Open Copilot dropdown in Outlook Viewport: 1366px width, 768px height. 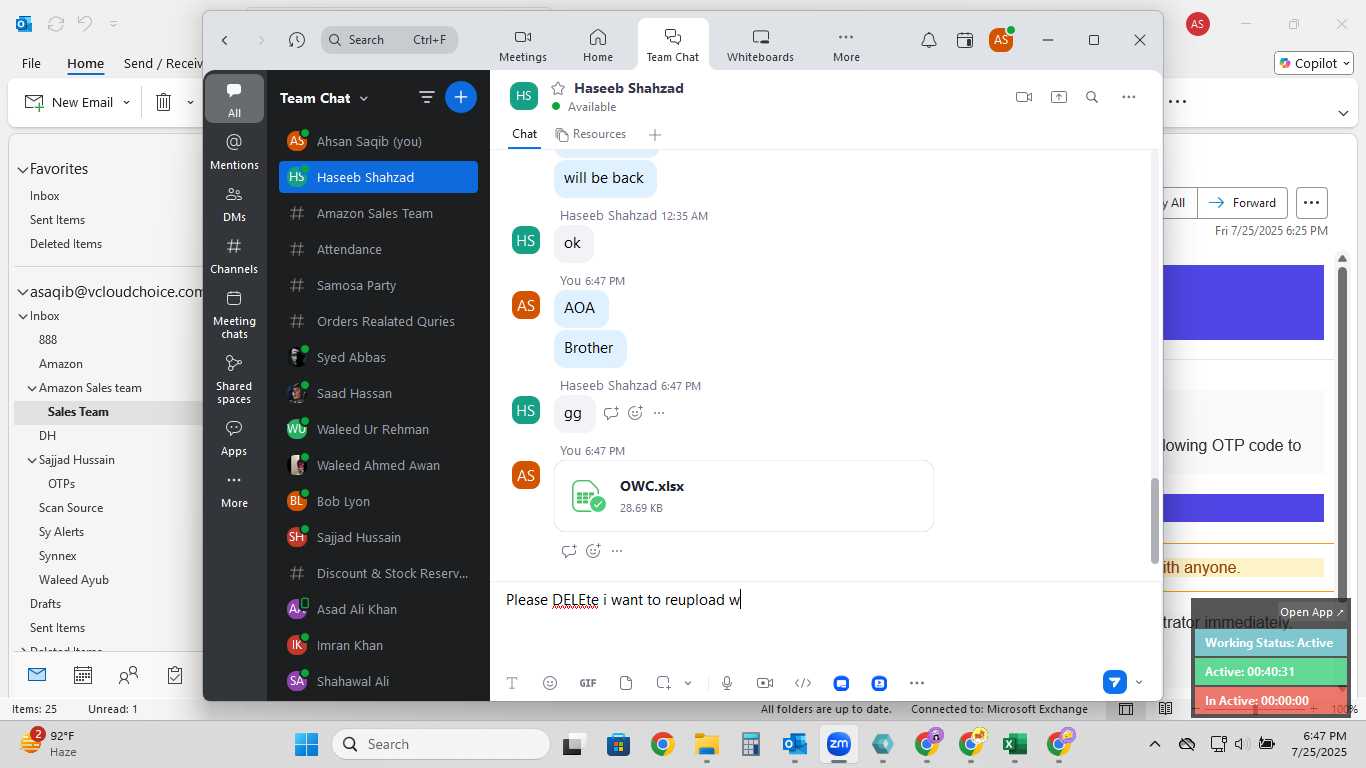1346,63
